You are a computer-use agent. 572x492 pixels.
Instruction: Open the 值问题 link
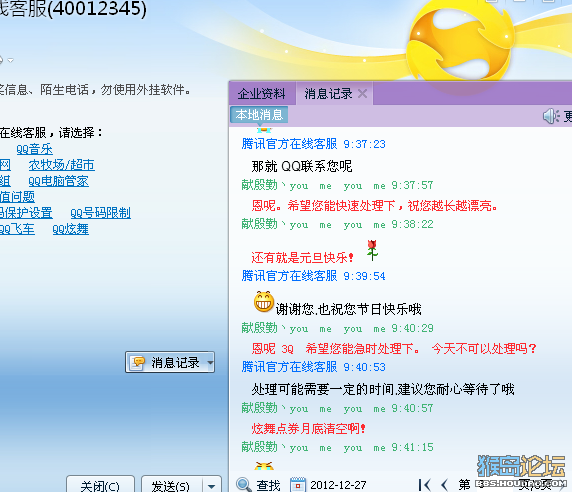[x=17, y=197]
